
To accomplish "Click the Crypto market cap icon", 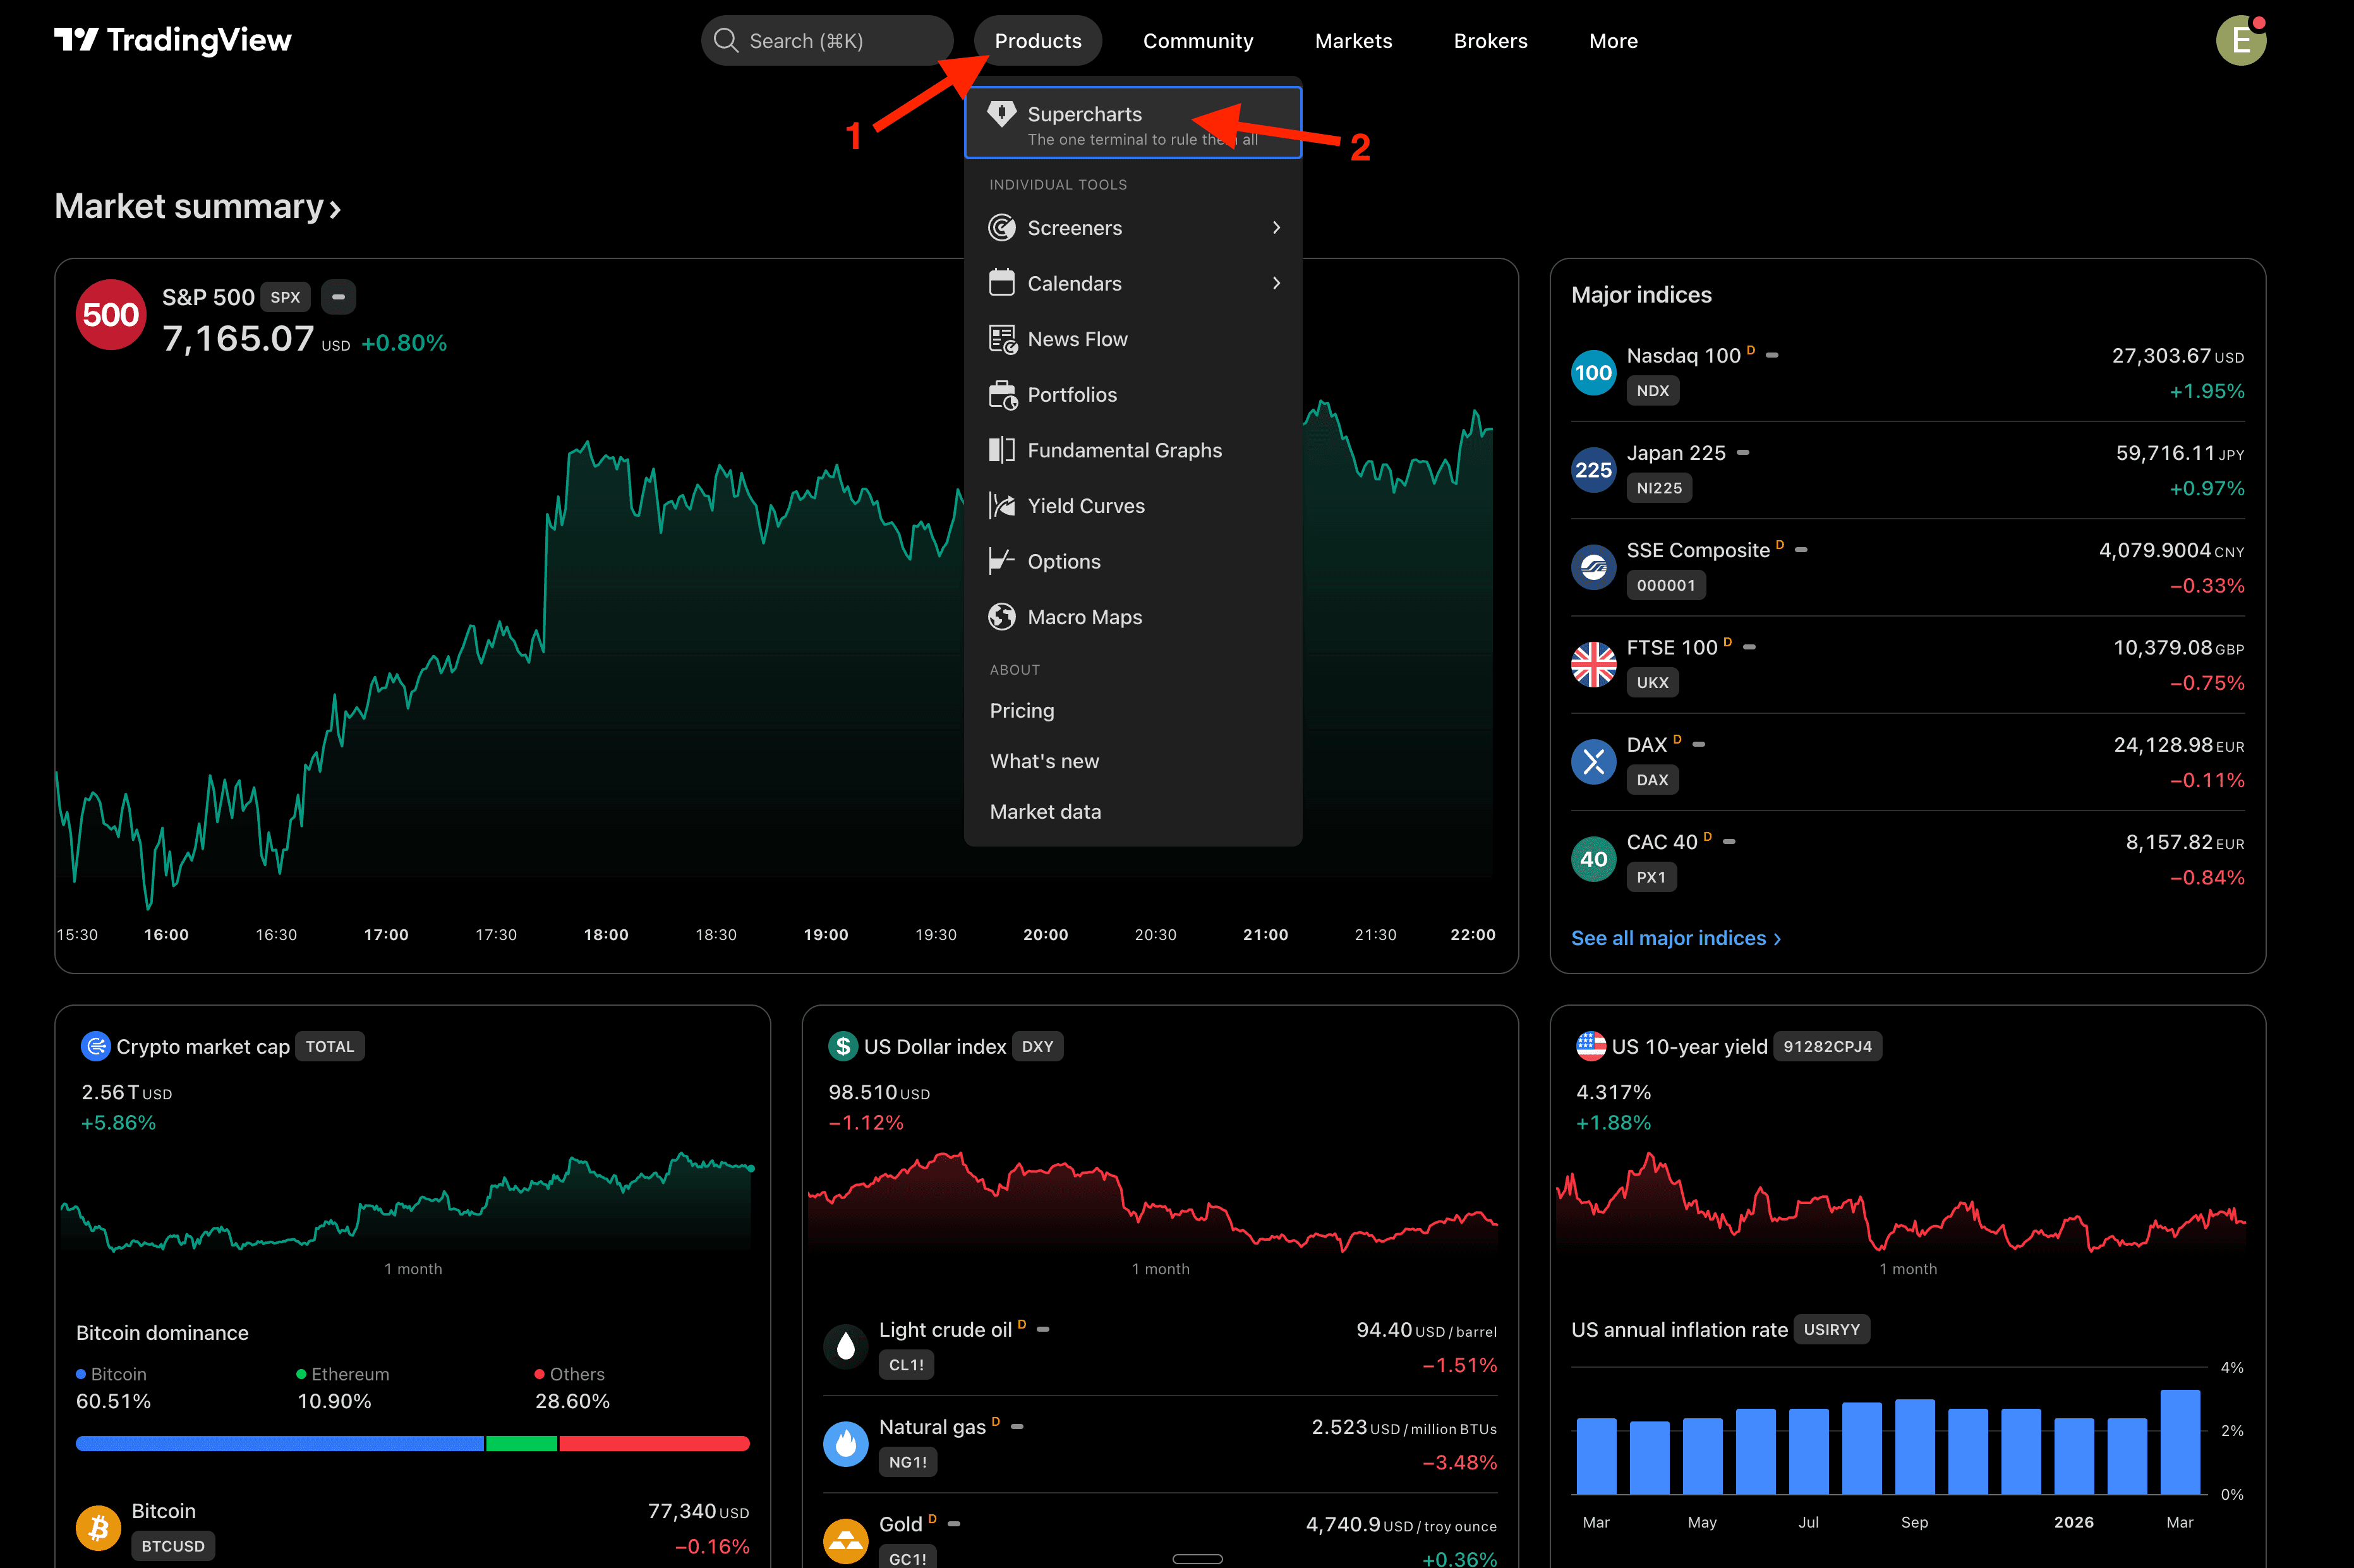I will pos(95,1046).
